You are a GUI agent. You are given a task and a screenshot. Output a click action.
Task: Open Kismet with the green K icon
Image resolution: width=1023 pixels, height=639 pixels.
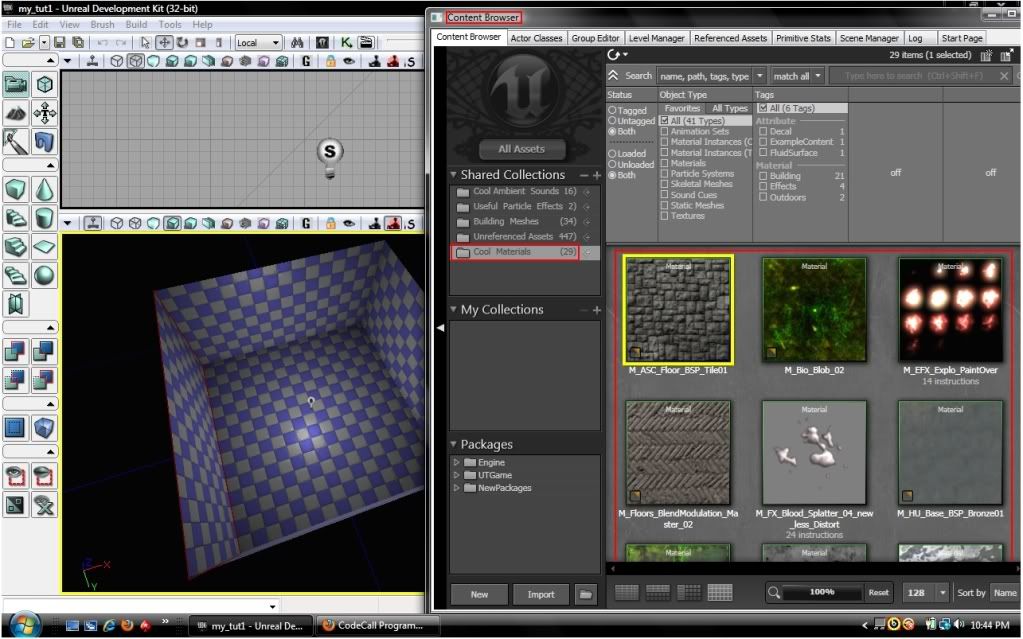(x=346, y=43)
